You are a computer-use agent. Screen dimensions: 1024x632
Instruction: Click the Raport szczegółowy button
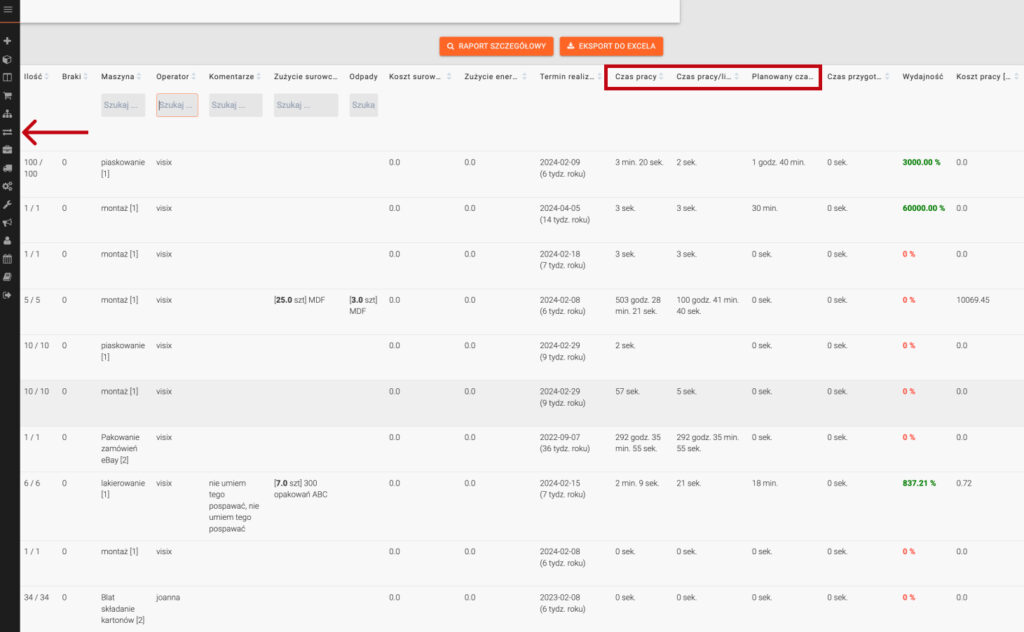[x=496, y=46]
